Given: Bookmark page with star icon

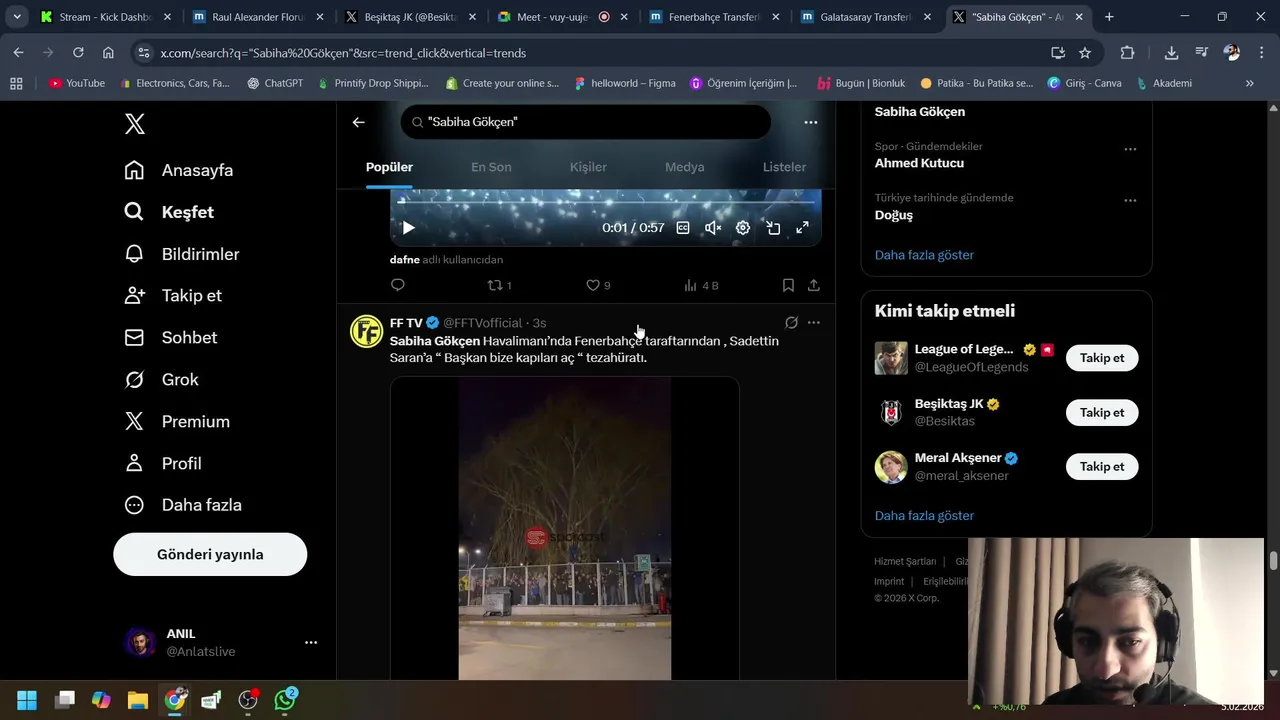Looking at the screenshot, I should point(1085,53).
